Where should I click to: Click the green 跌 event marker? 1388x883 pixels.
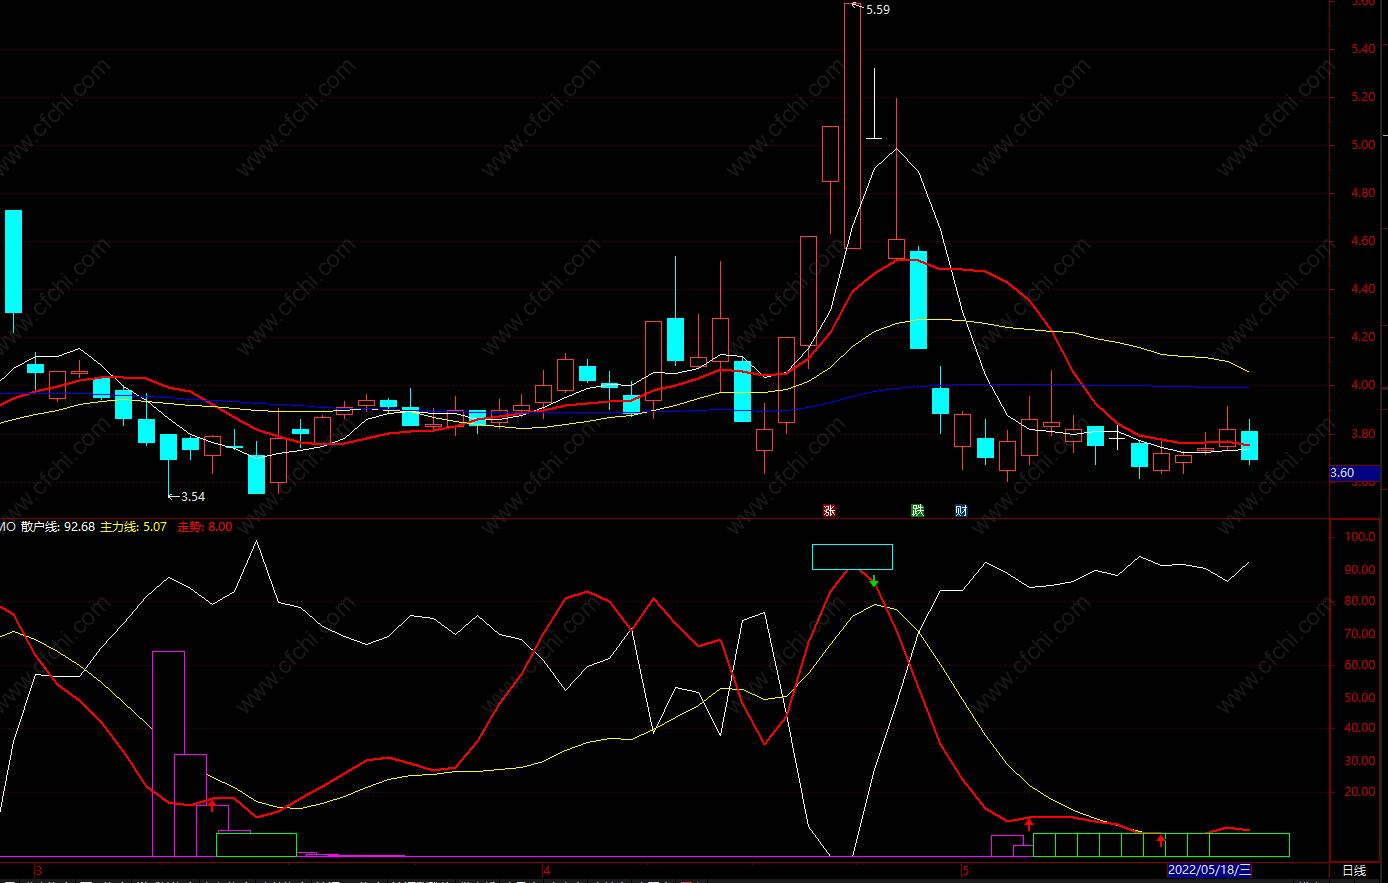point(917,510)
